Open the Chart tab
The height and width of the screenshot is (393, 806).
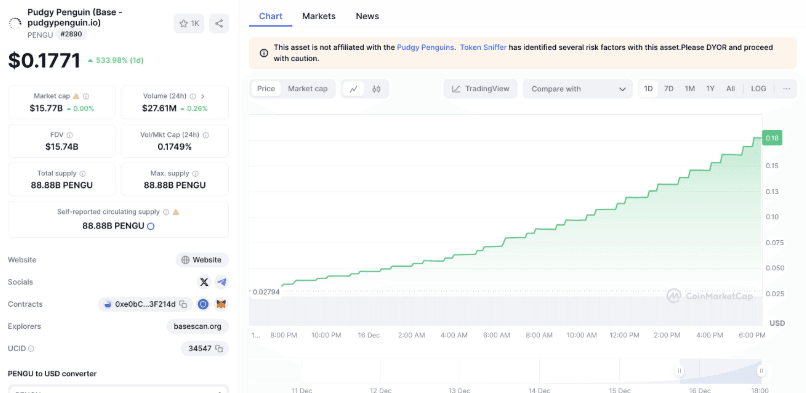[270, 16]
